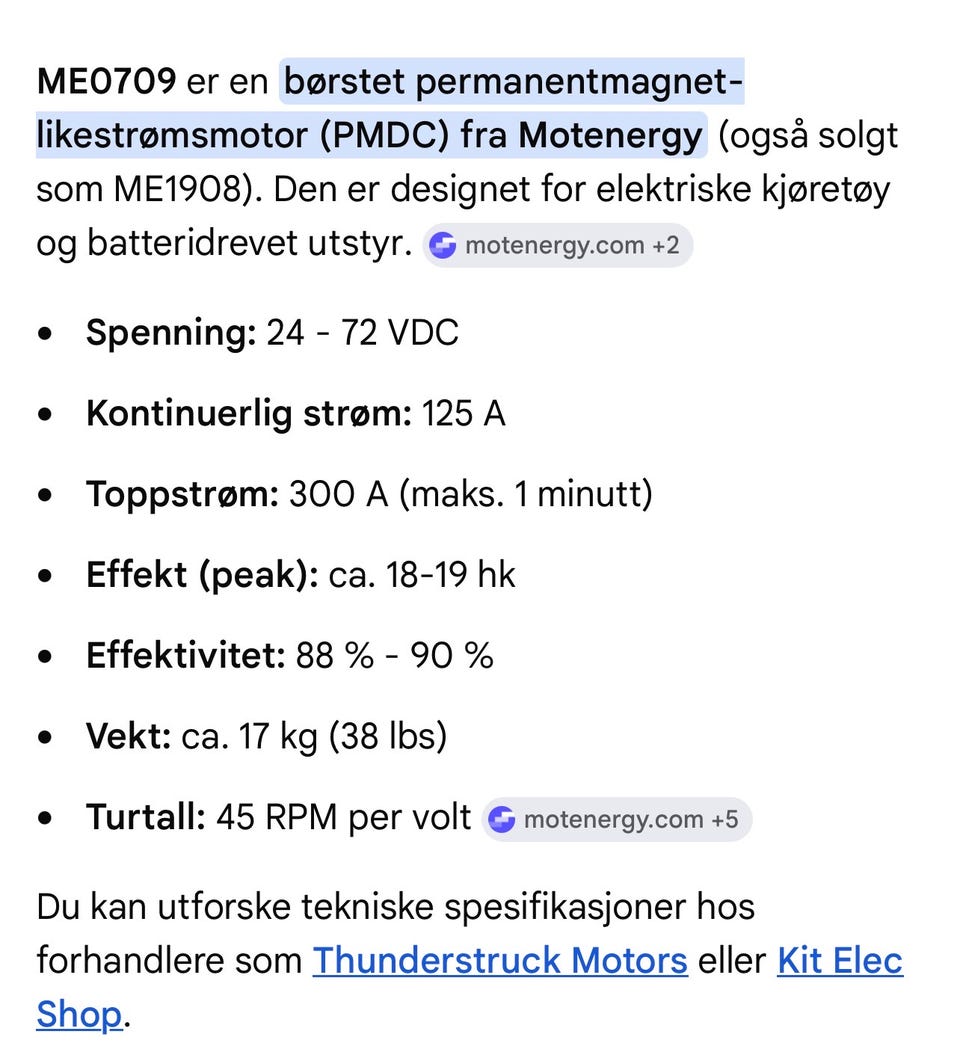The width and height of the screenshot is (960, 1055).
Task: Click the Vekt ca. 17 kg bullet
Action: coord(266,736)
